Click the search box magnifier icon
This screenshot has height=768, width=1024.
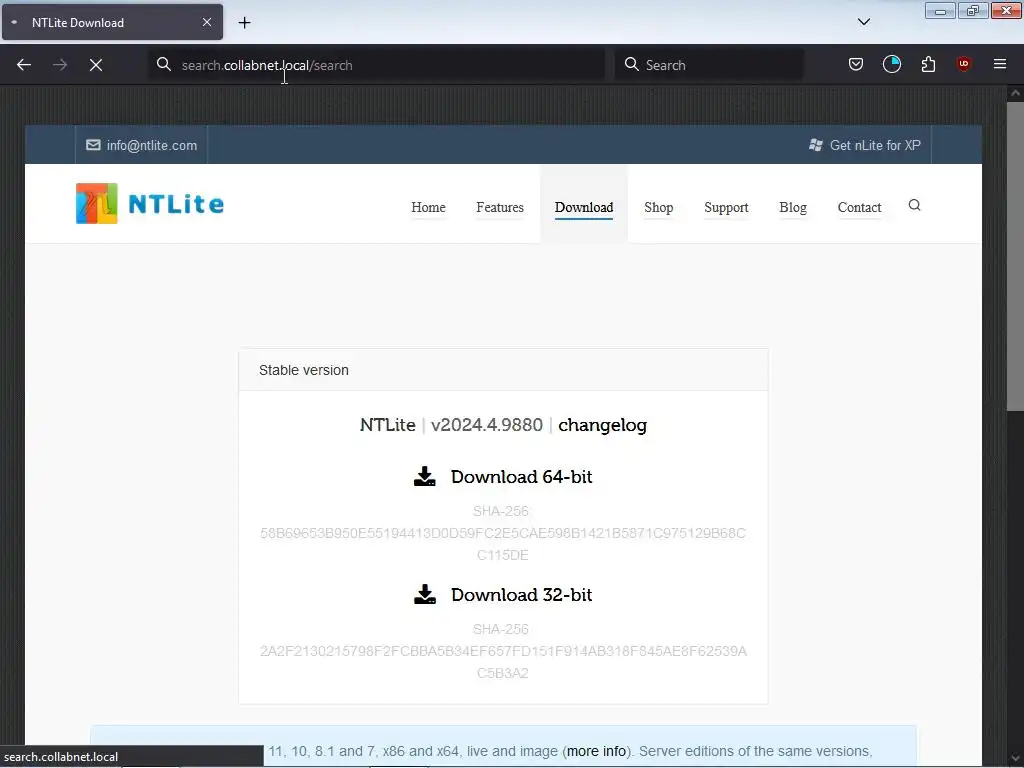632,64
